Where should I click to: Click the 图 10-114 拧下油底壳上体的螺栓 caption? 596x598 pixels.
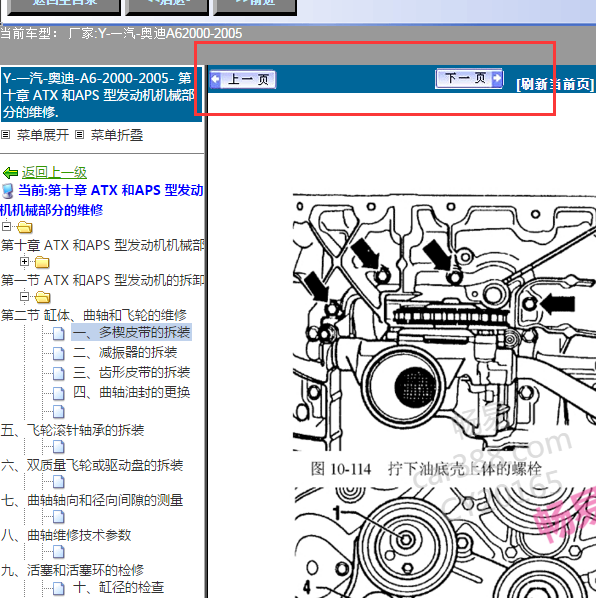click(426, 469)
